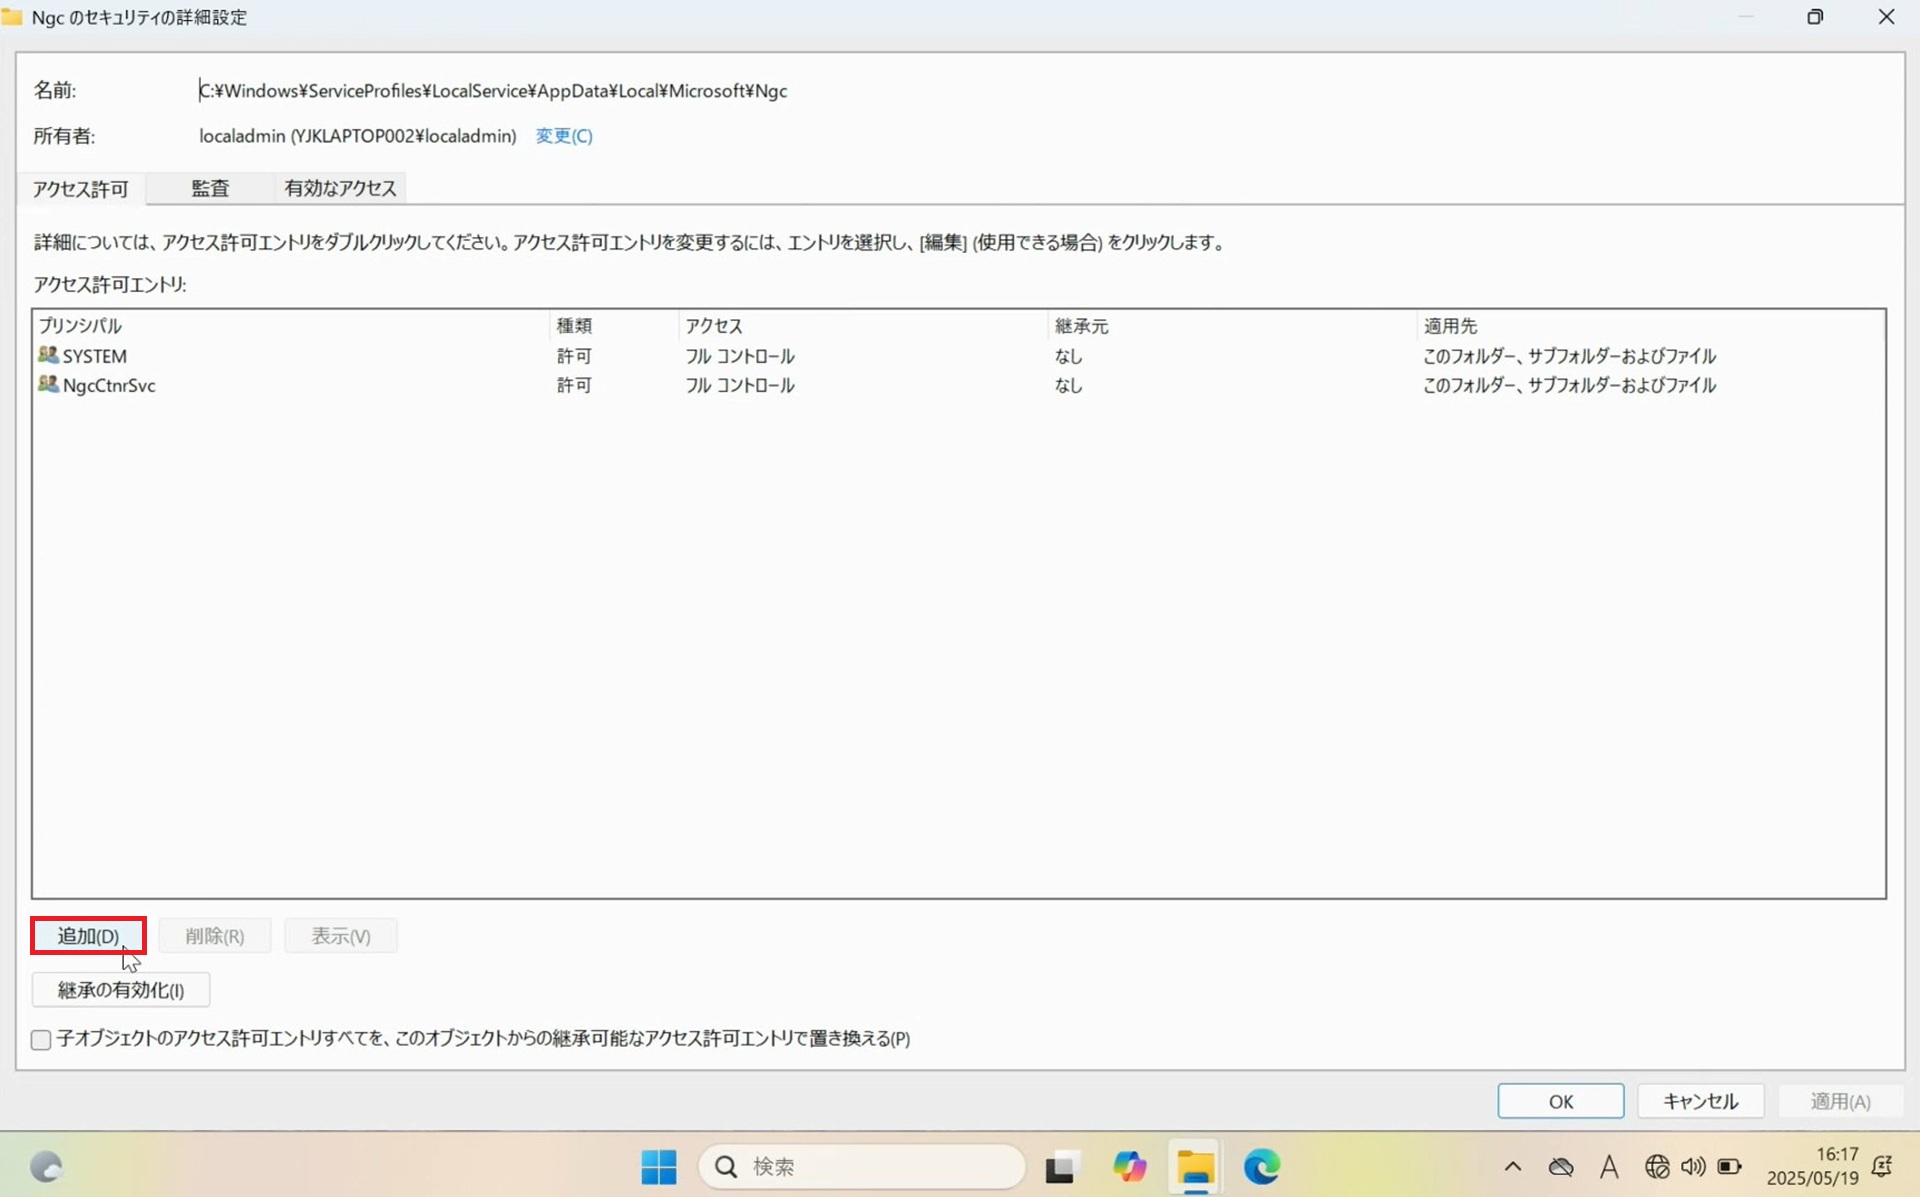The height and width of the screenshot is (1197, 1920).
Task: Open Microsoft Edge from the taskbar
Action: [x=1262, y=1166]
